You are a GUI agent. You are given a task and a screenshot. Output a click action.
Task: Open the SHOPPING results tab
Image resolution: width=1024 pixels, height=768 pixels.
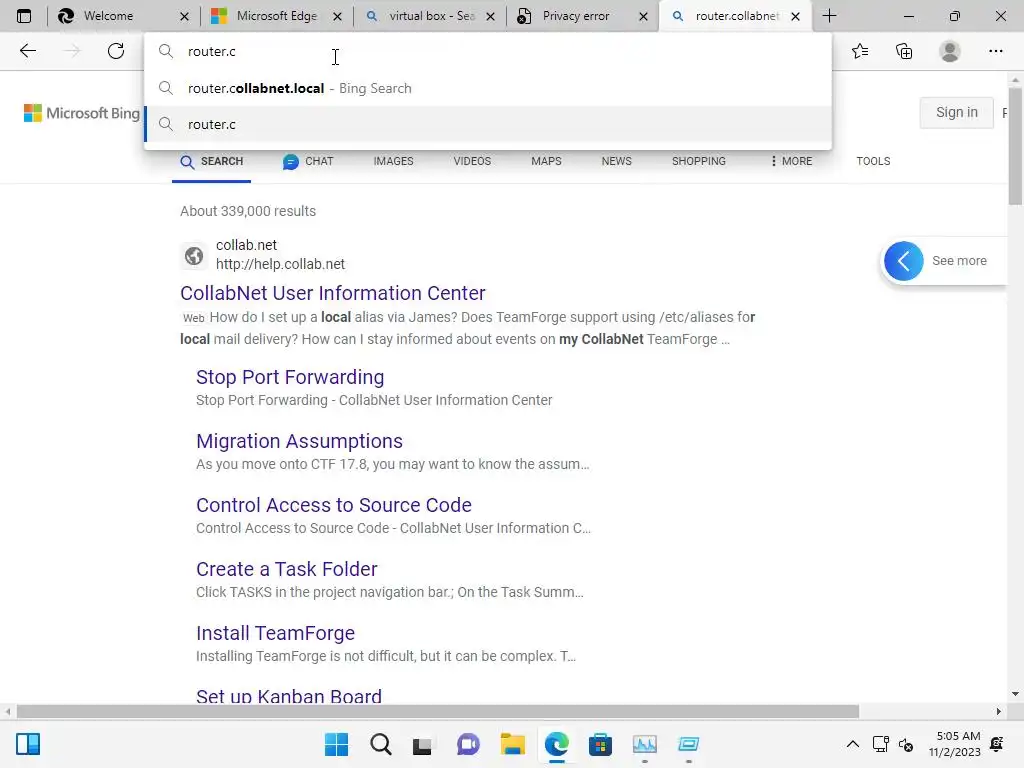point(699,161)
